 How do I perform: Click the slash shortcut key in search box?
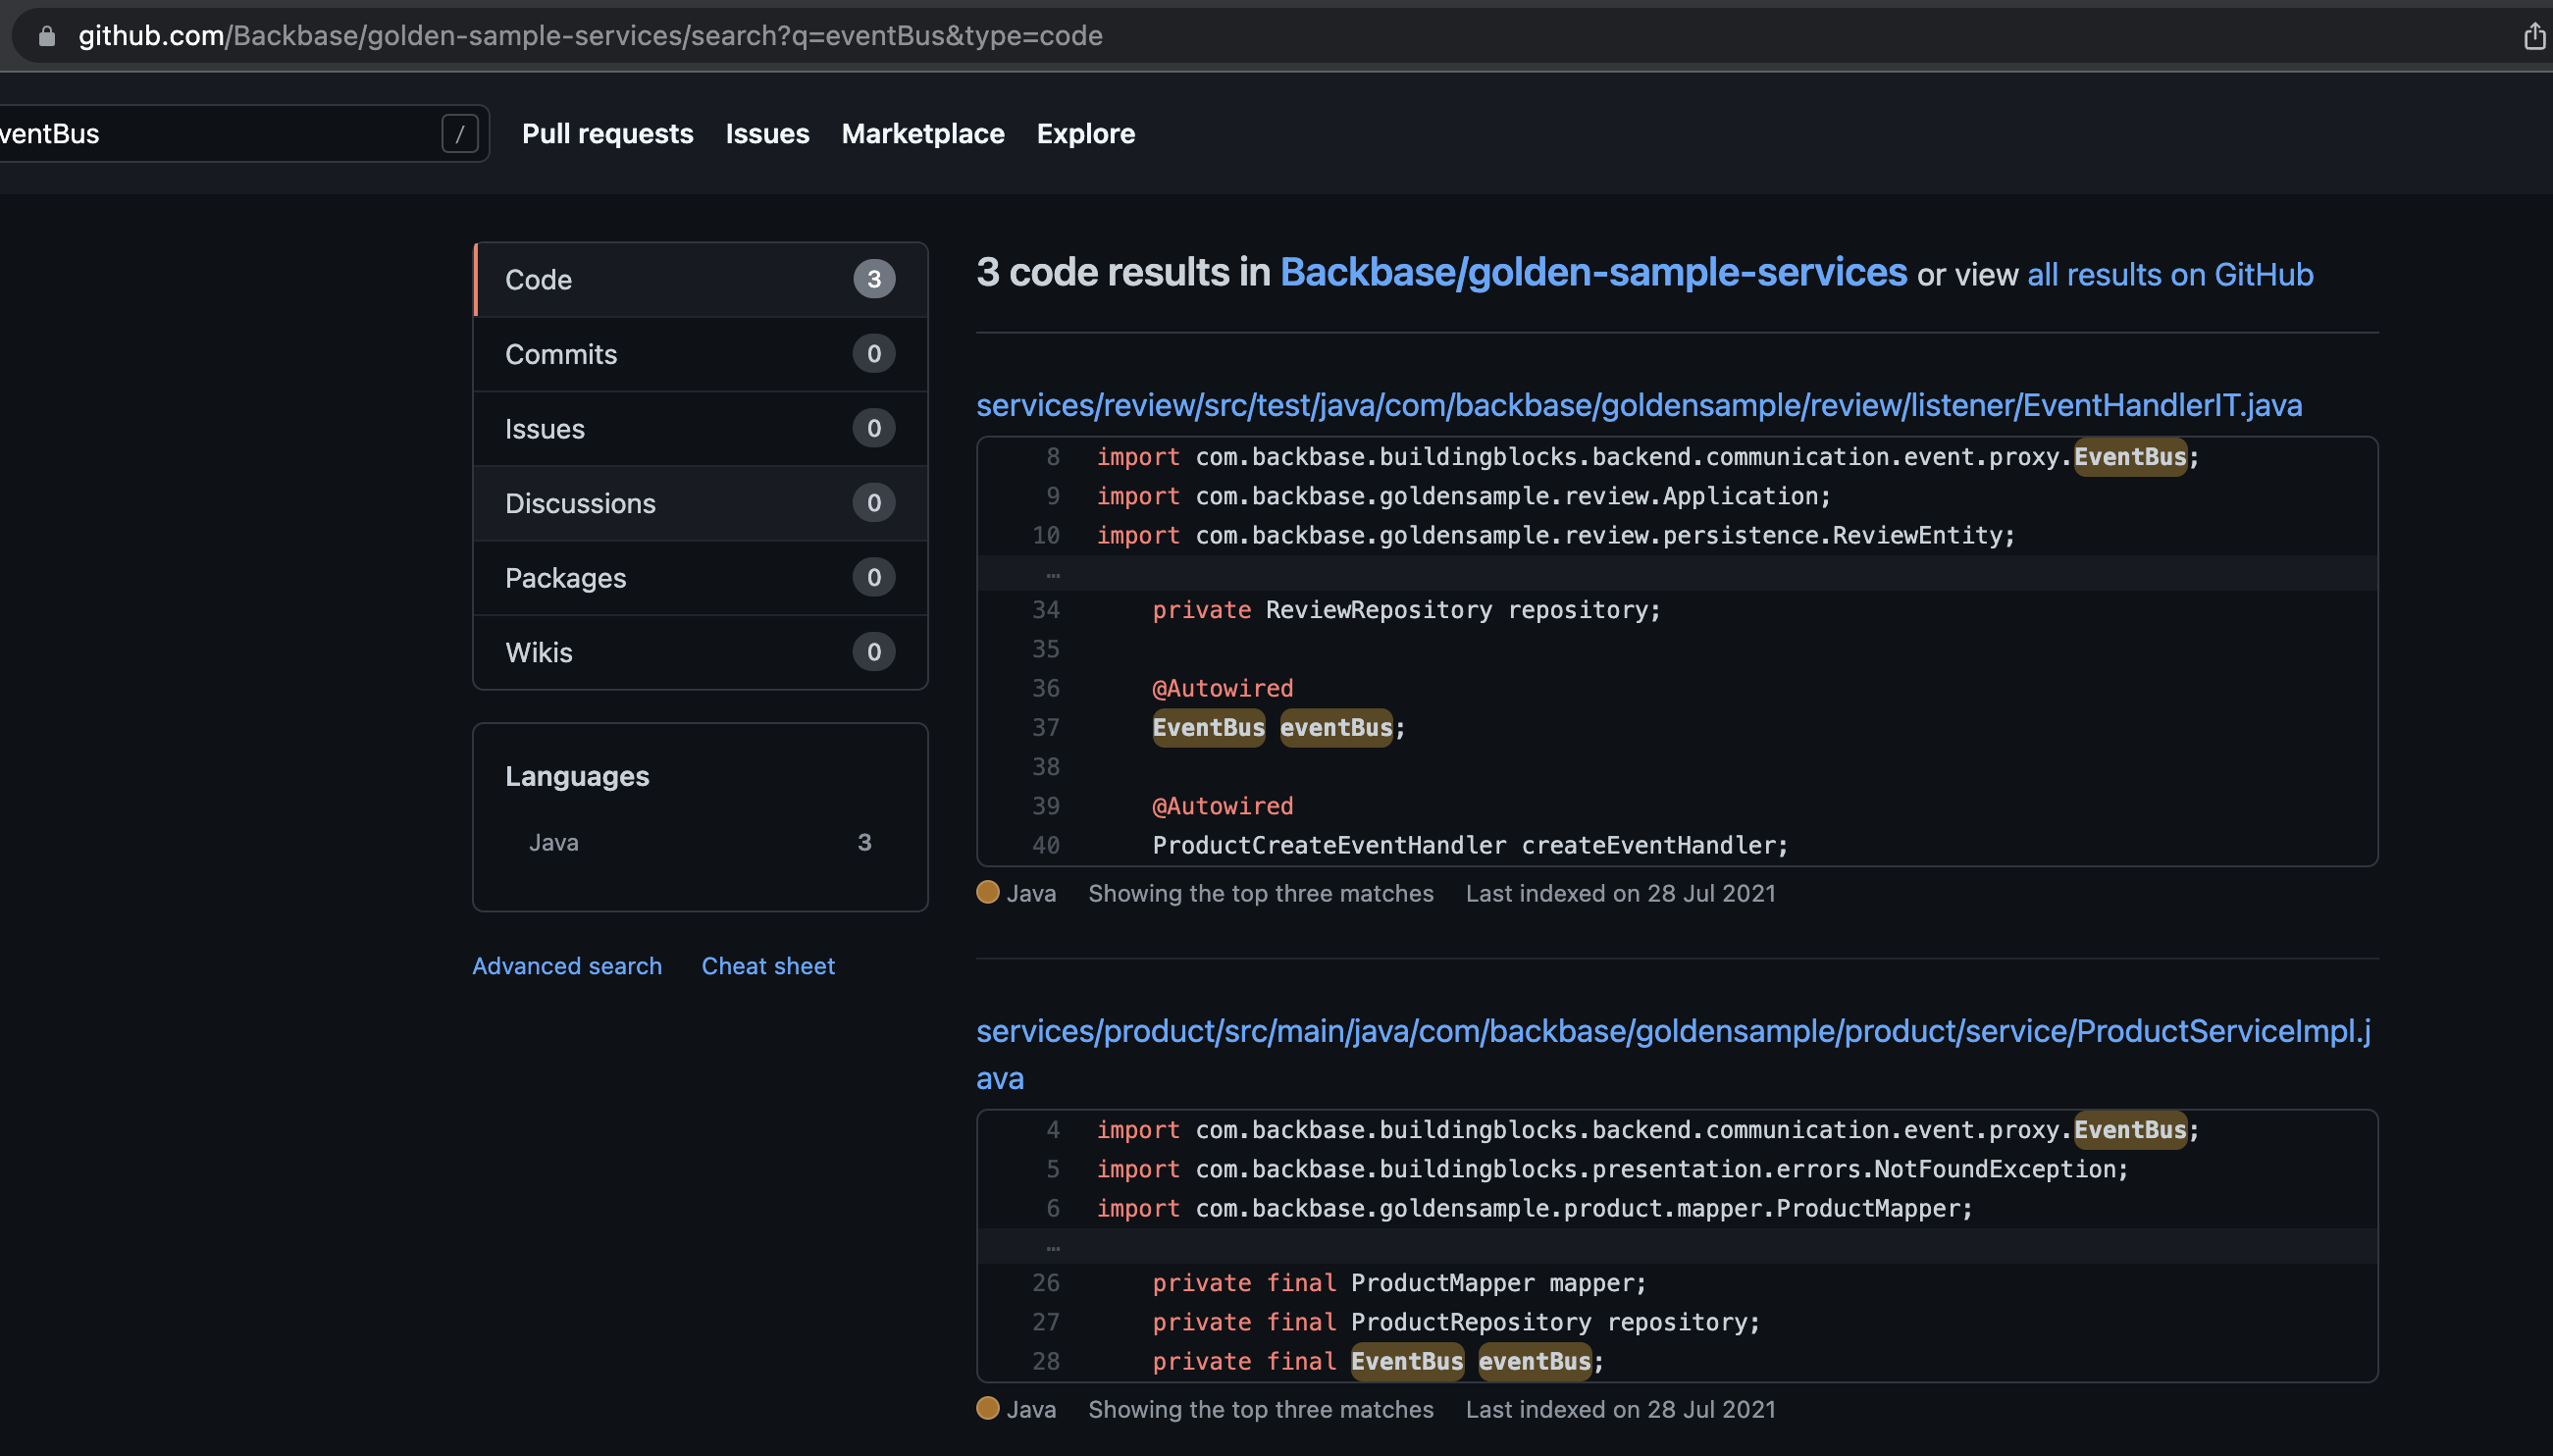pos(460,134)
